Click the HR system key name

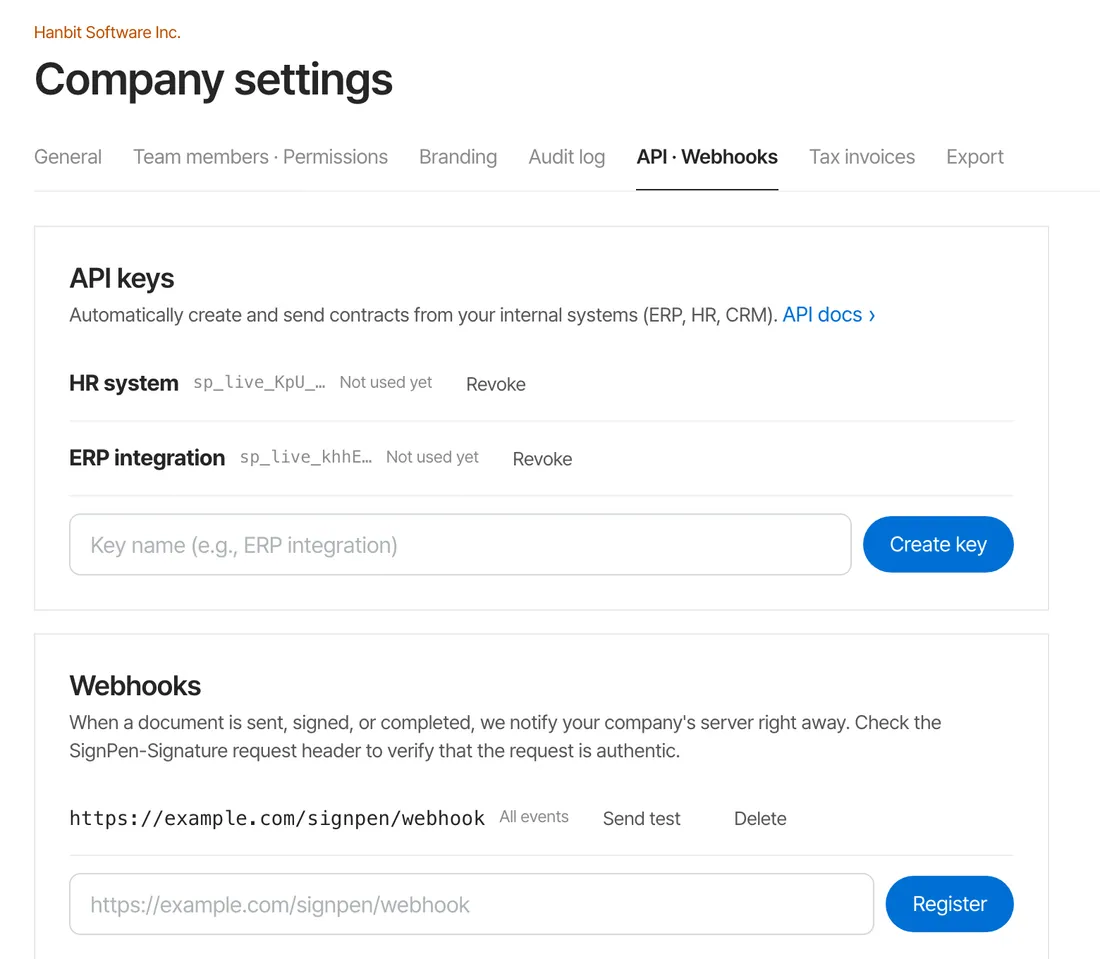coord(124,383)
